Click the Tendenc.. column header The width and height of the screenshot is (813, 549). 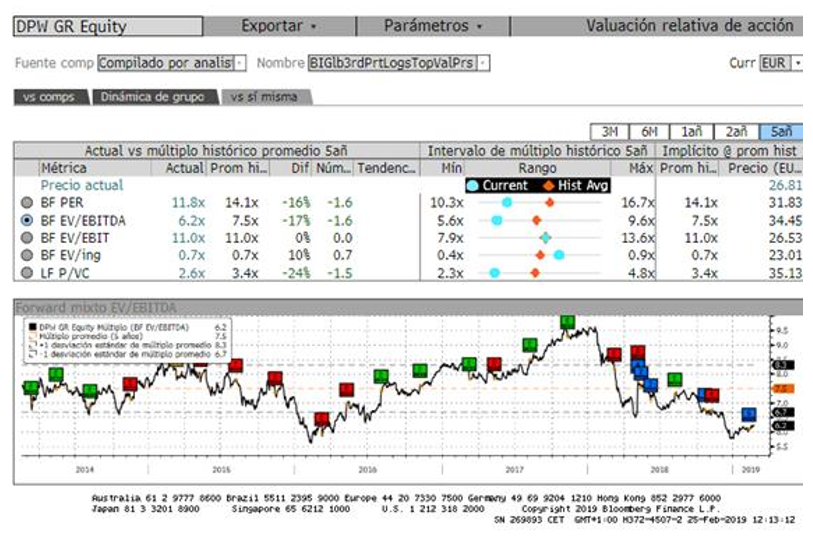click(x=386, y=168)
